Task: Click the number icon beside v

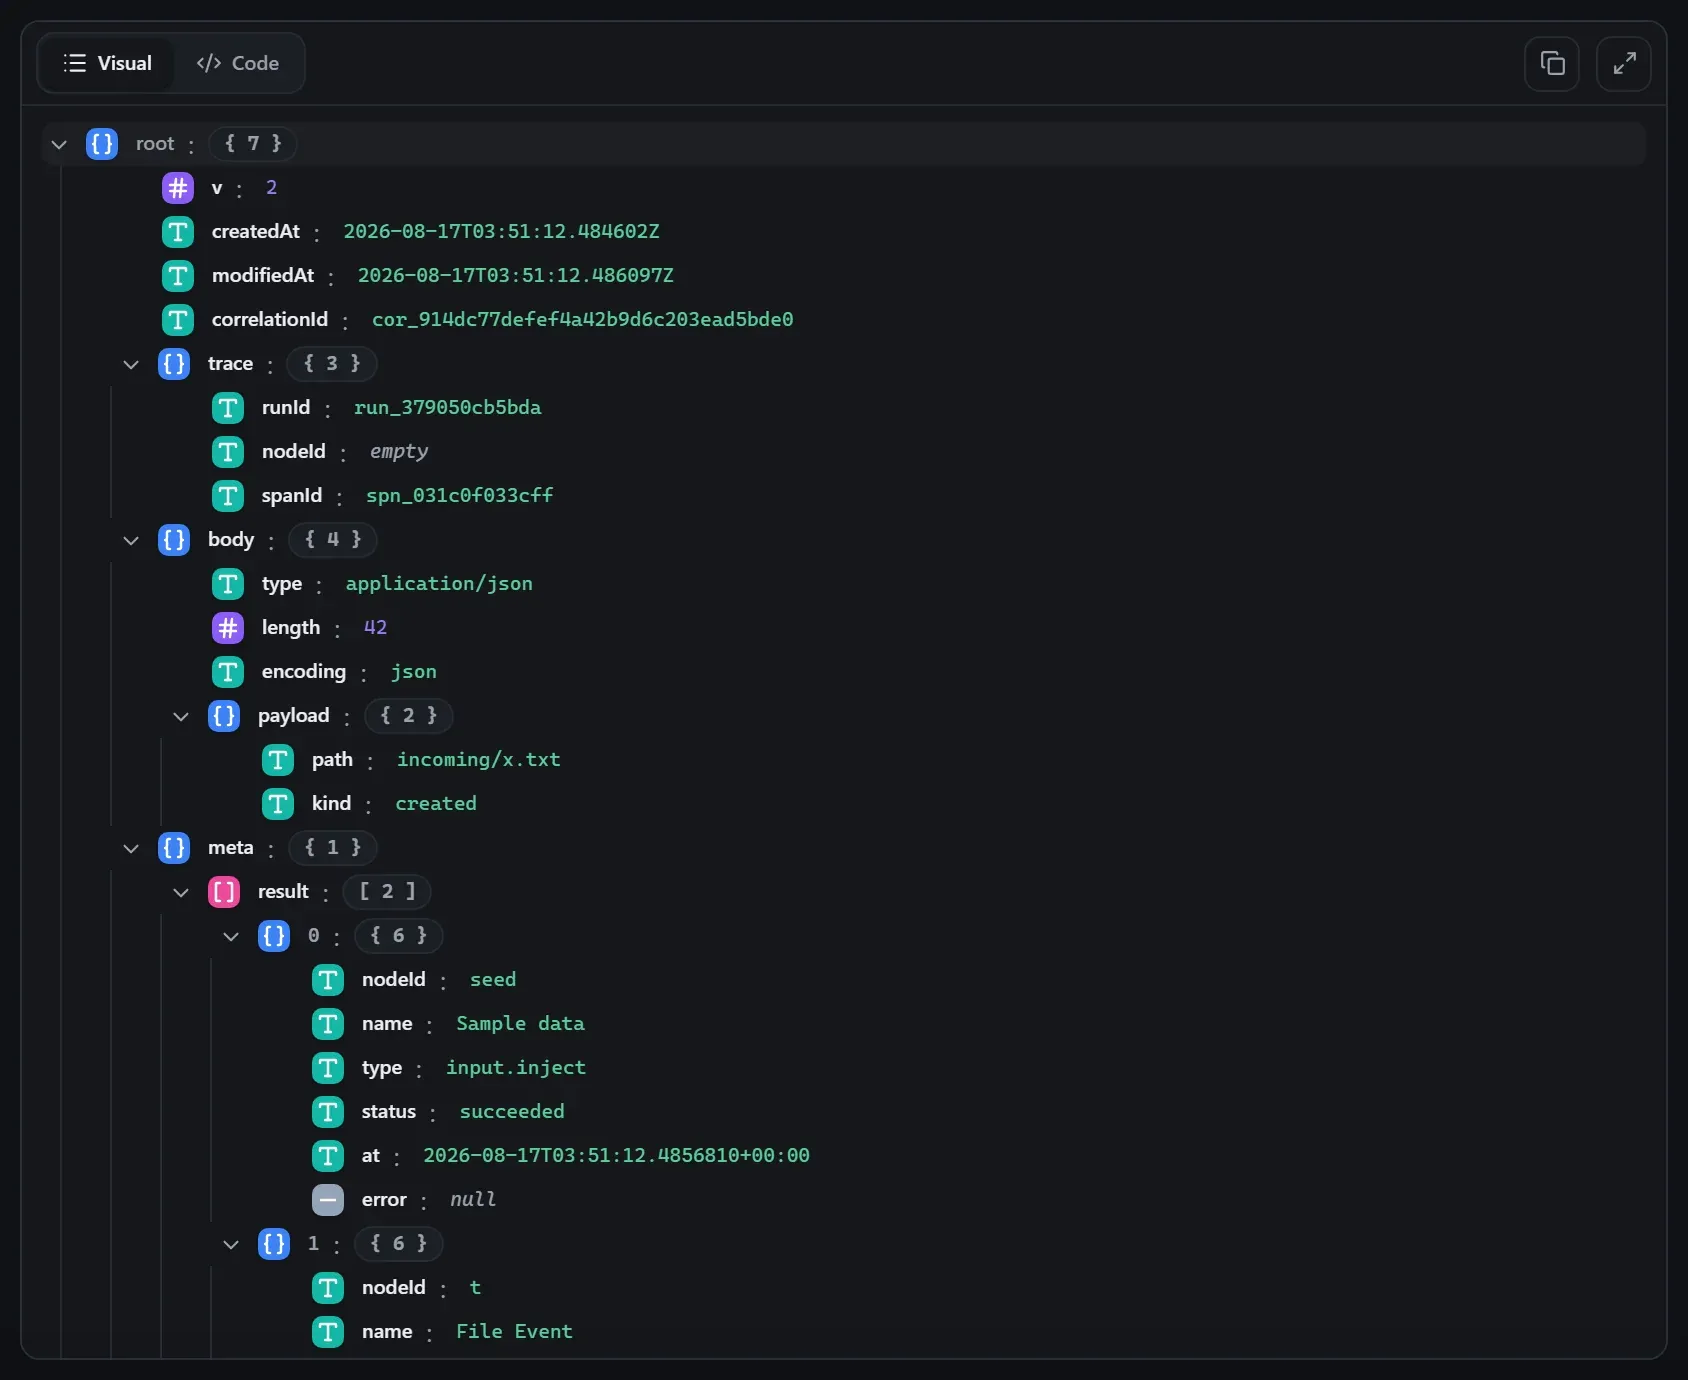Action: click(x=178, y=188)
